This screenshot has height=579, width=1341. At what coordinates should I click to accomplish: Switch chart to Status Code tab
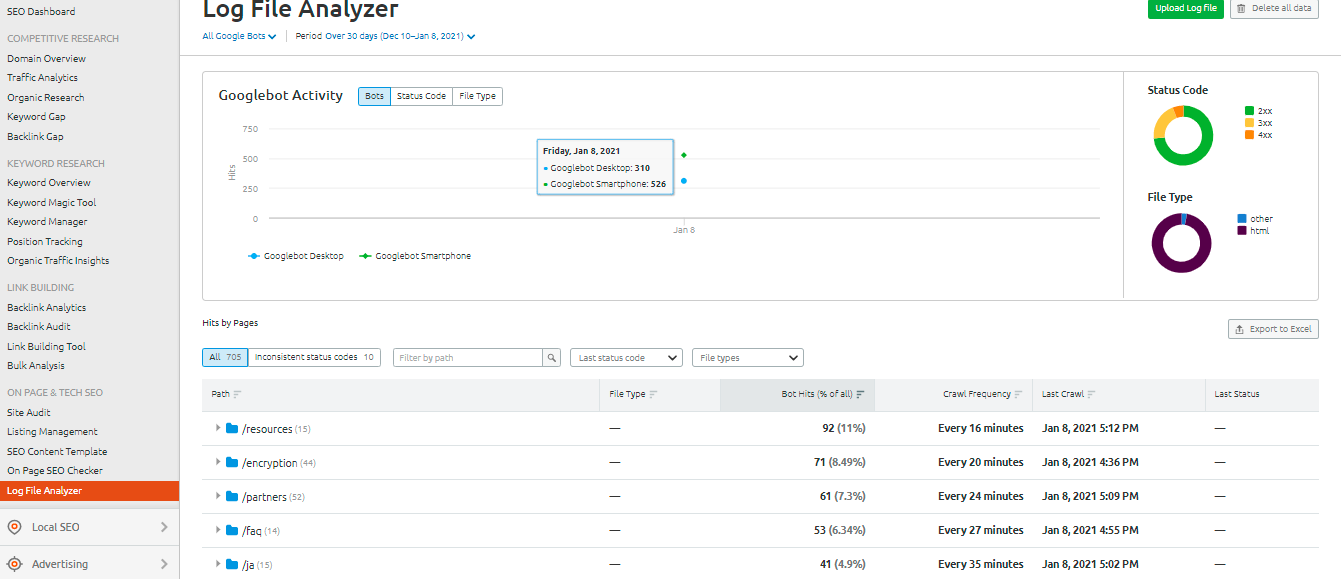point(421,96)
